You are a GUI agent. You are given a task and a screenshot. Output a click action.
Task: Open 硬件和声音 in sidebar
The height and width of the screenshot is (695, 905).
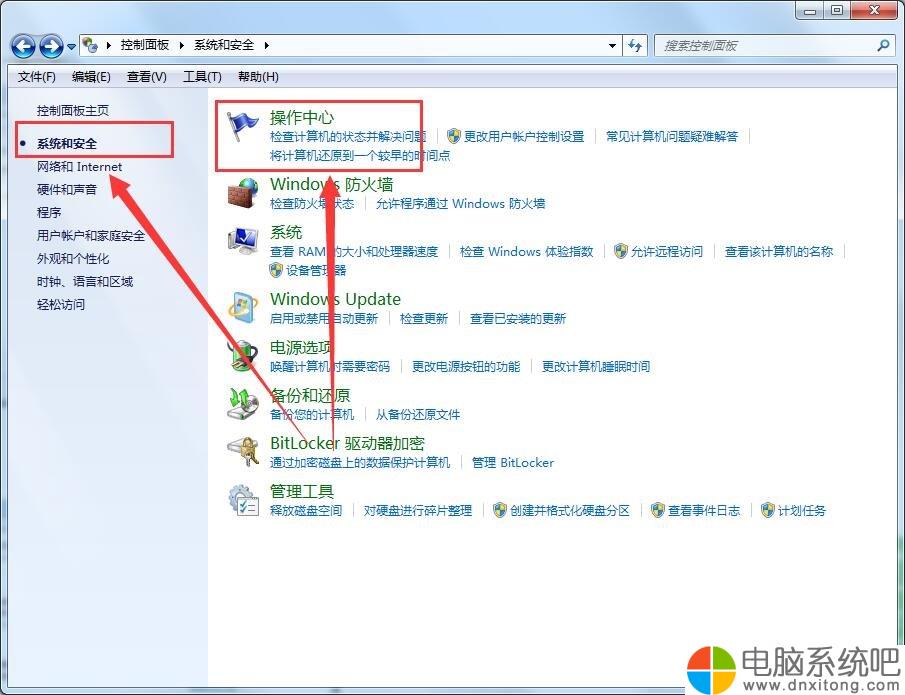coord(66,190)
